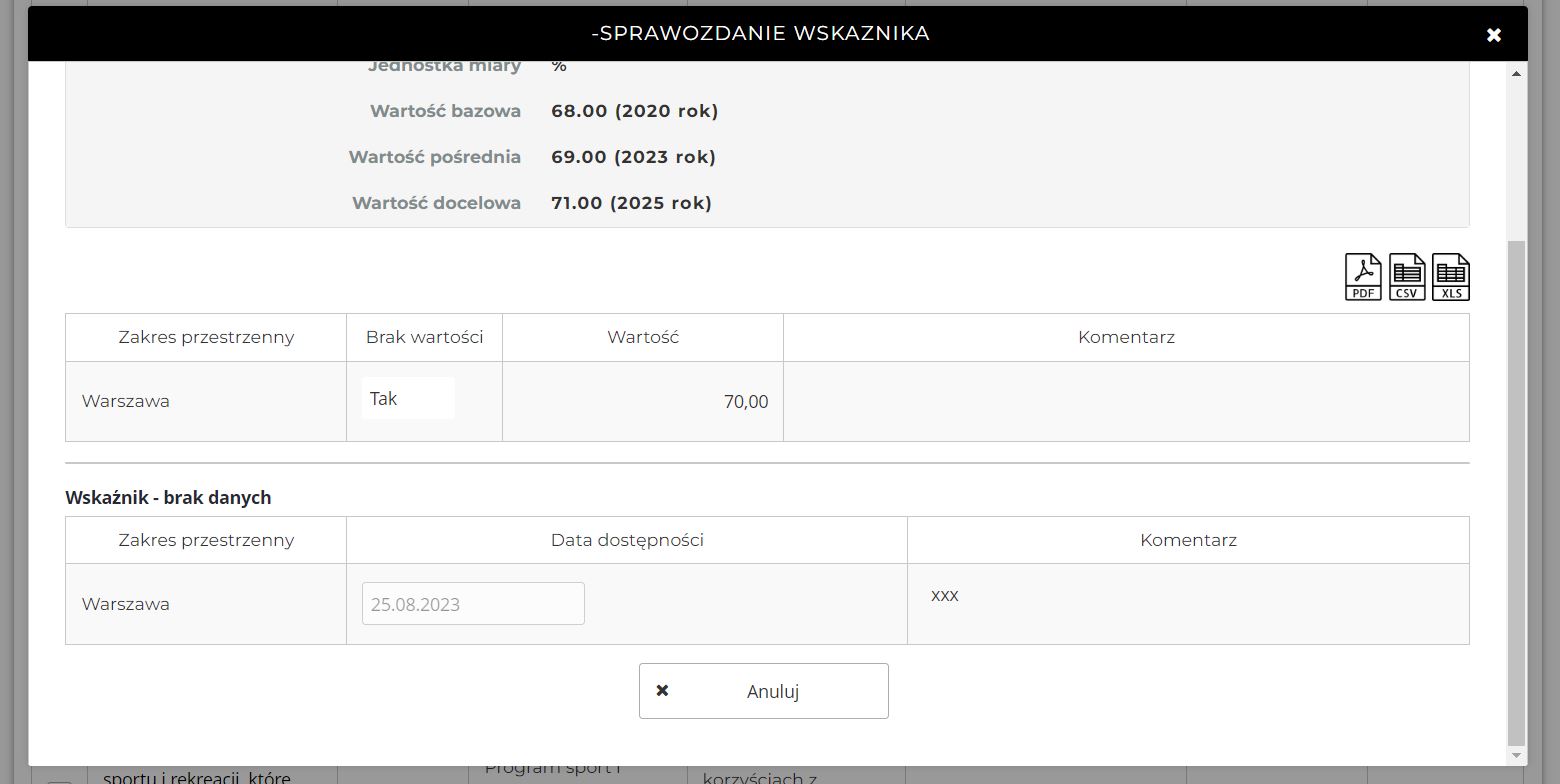This screenshot has height=784, width=1560.
Task: Export the indicator data to XLS
Action: 1451,277
